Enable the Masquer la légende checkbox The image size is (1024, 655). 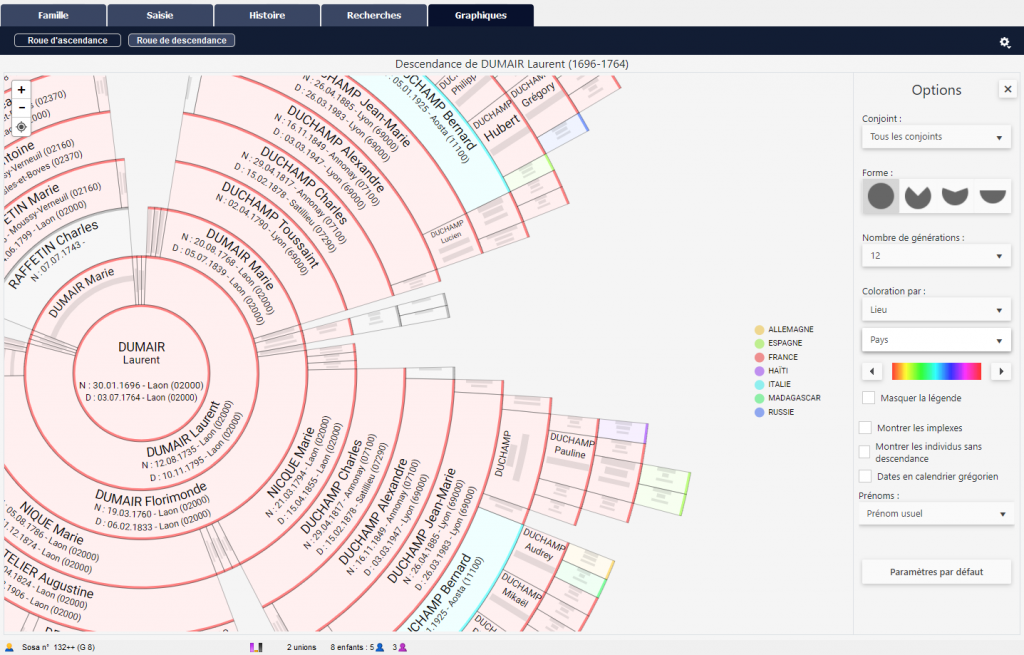(869, 398)
